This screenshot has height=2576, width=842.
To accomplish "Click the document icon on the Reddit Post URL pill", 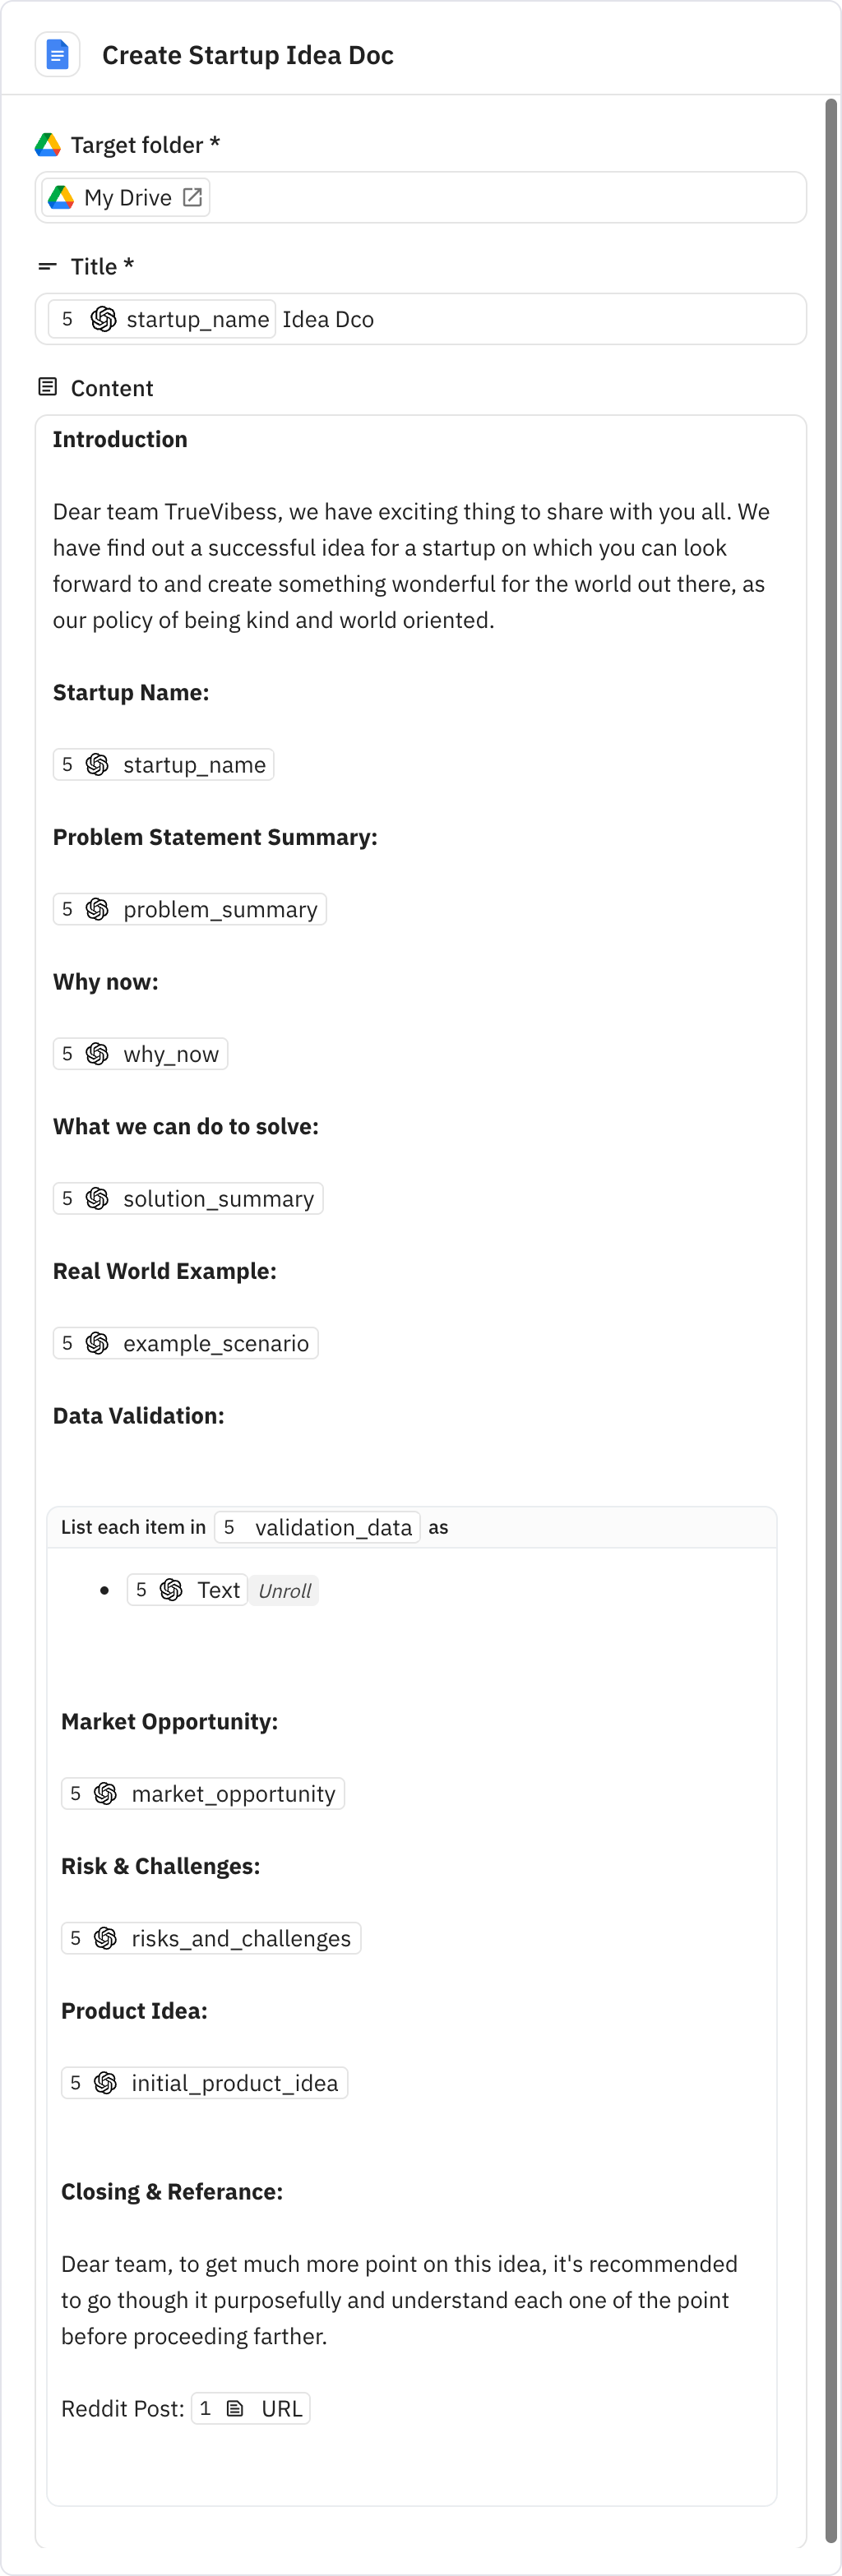I will (x=235, y=2408).
